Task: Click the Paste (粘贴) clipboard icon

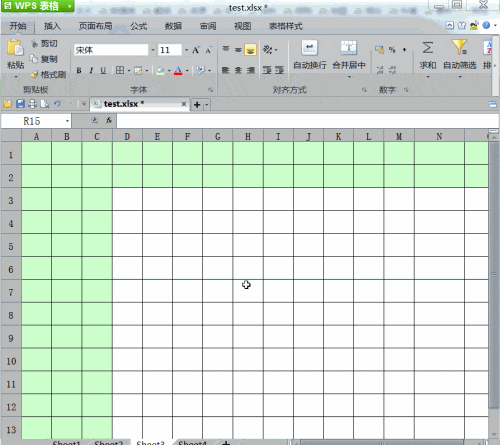Action: [15, 48]
